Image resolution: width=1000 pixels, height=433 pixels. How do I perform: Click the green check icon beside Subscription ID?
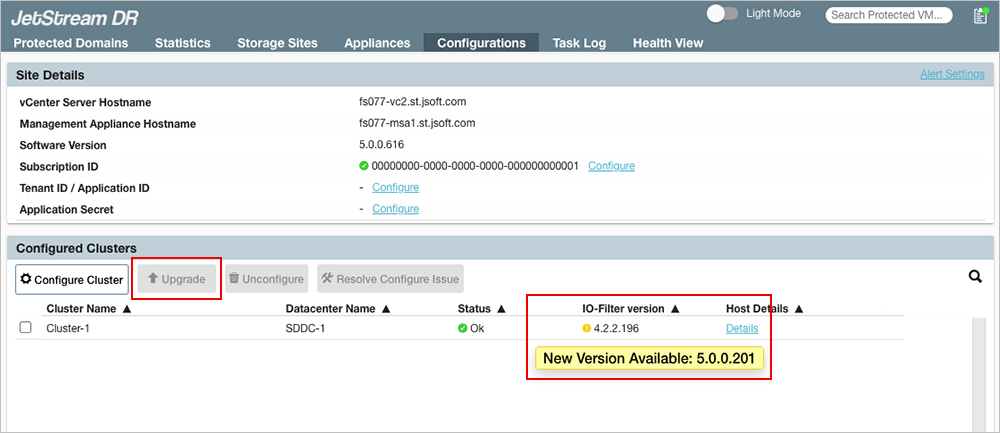364,166
